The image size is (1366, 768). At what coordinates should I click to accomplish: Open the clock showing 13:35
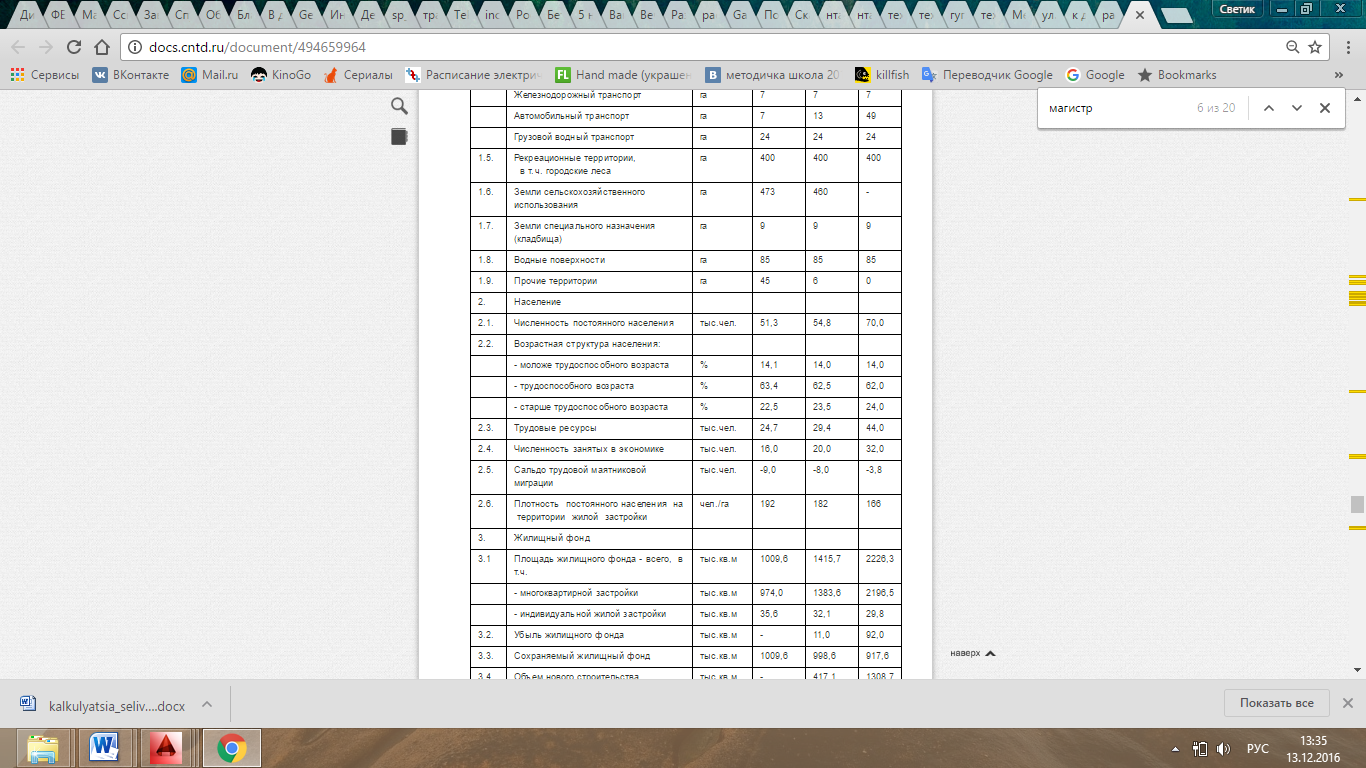1313,748
